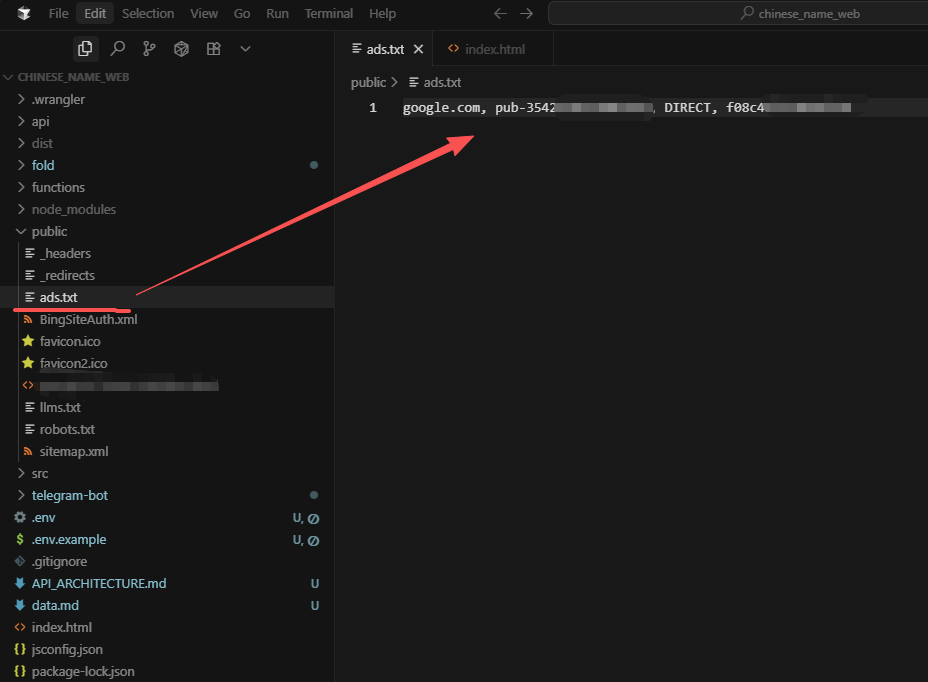Click the chinese_name_web search box

point(738,13)
